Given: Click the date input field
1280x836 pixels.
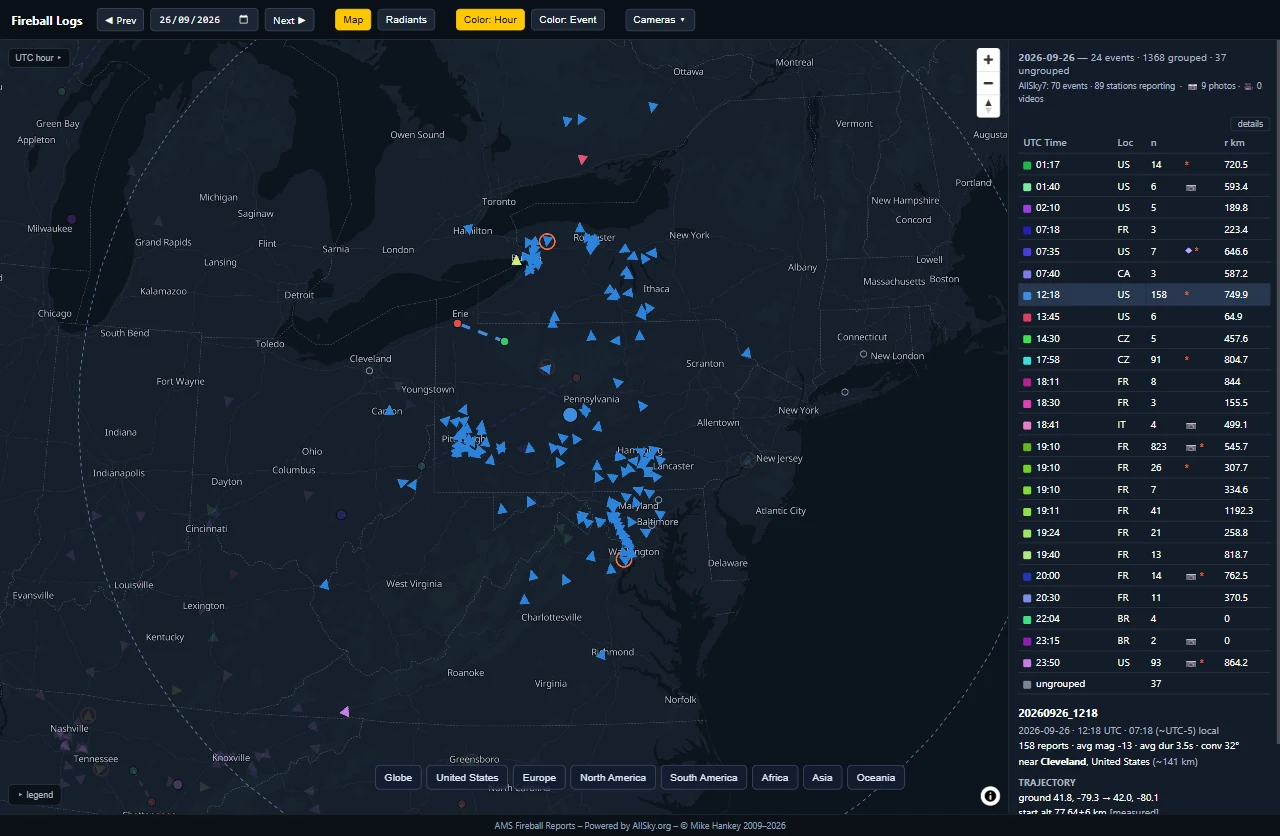Looking at the screenshot, I should tap(204, 20).
